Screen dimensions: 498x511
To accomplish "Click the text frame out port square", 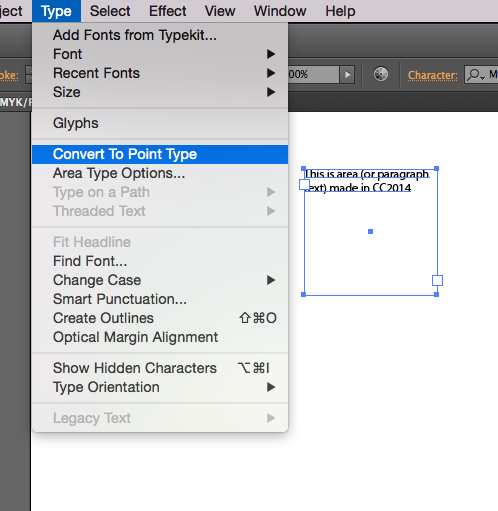I will (x=437, y=280).
